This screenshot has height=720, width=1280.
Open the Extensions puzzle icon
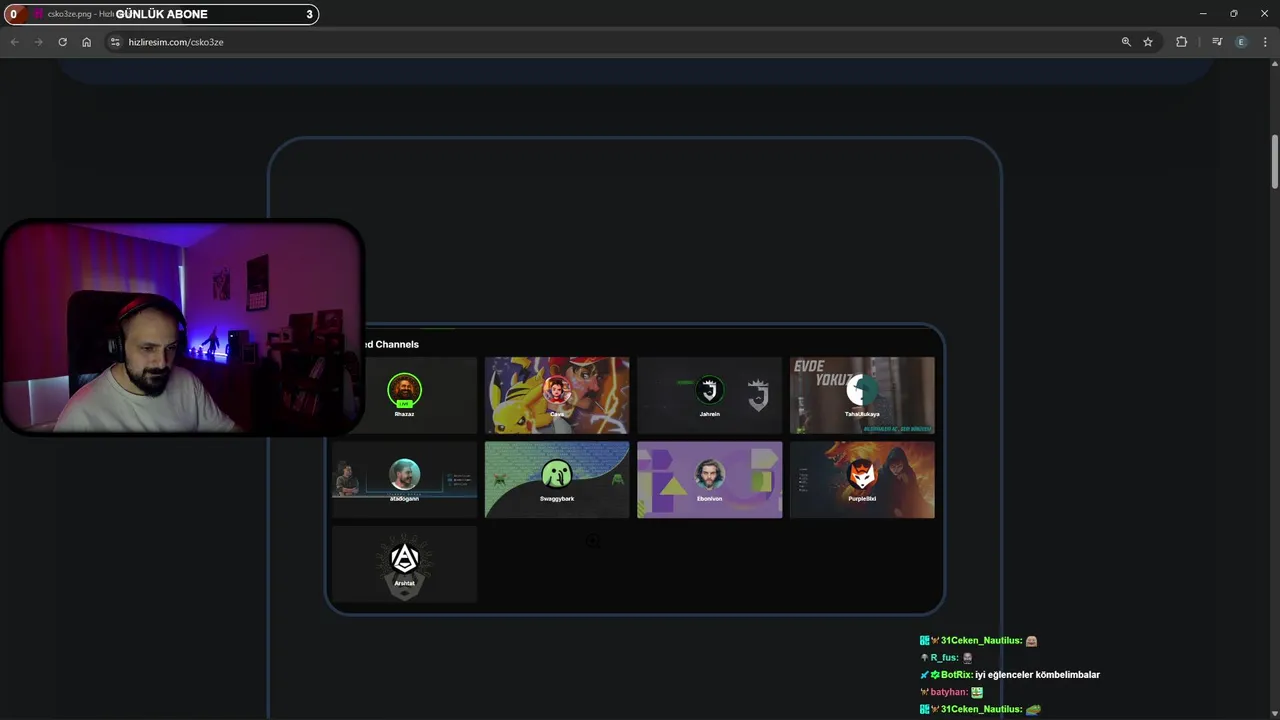pos(1181,42)
